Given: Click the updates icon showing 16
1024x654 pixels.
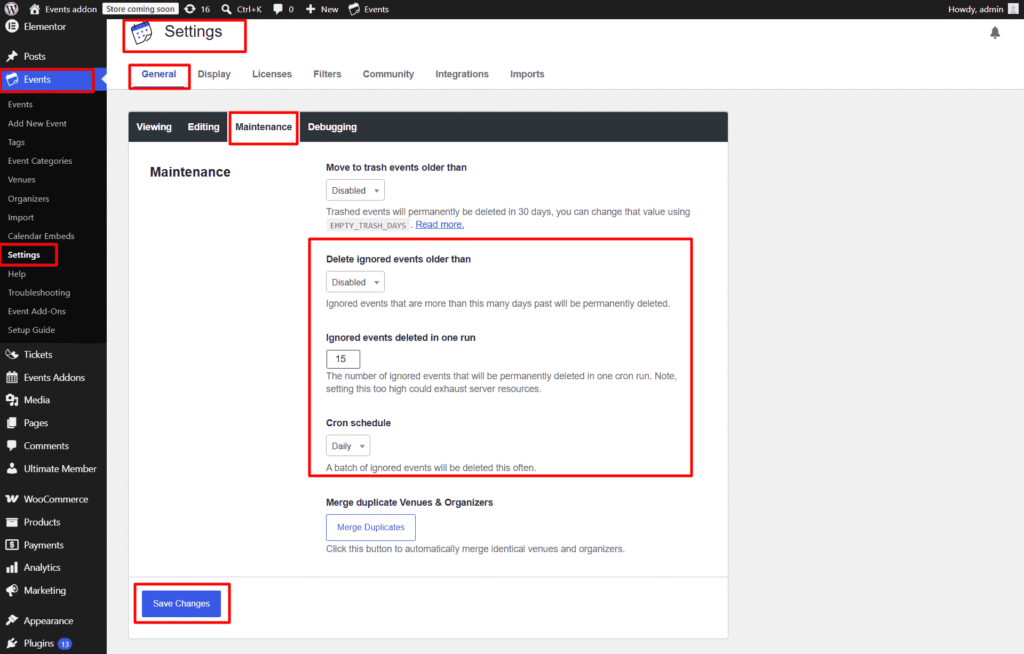Looking at the screenshot, I should [190, 9].
